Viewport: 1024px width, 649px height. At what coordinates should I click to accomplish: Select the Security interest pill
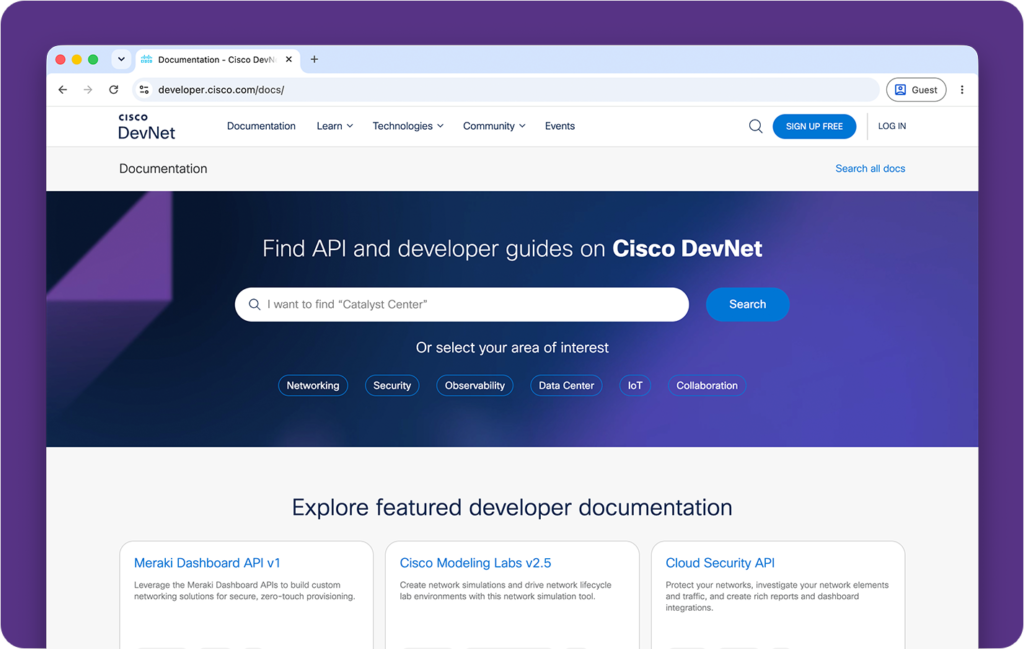point(392,385)
